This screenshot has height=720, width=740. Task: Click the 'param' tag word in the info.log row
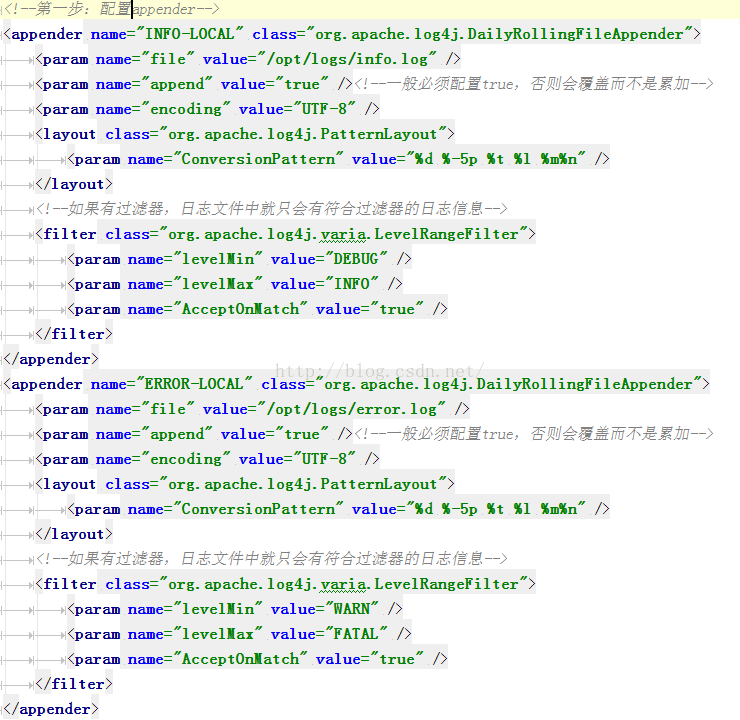pyautogui.click(x=65, y=59)
